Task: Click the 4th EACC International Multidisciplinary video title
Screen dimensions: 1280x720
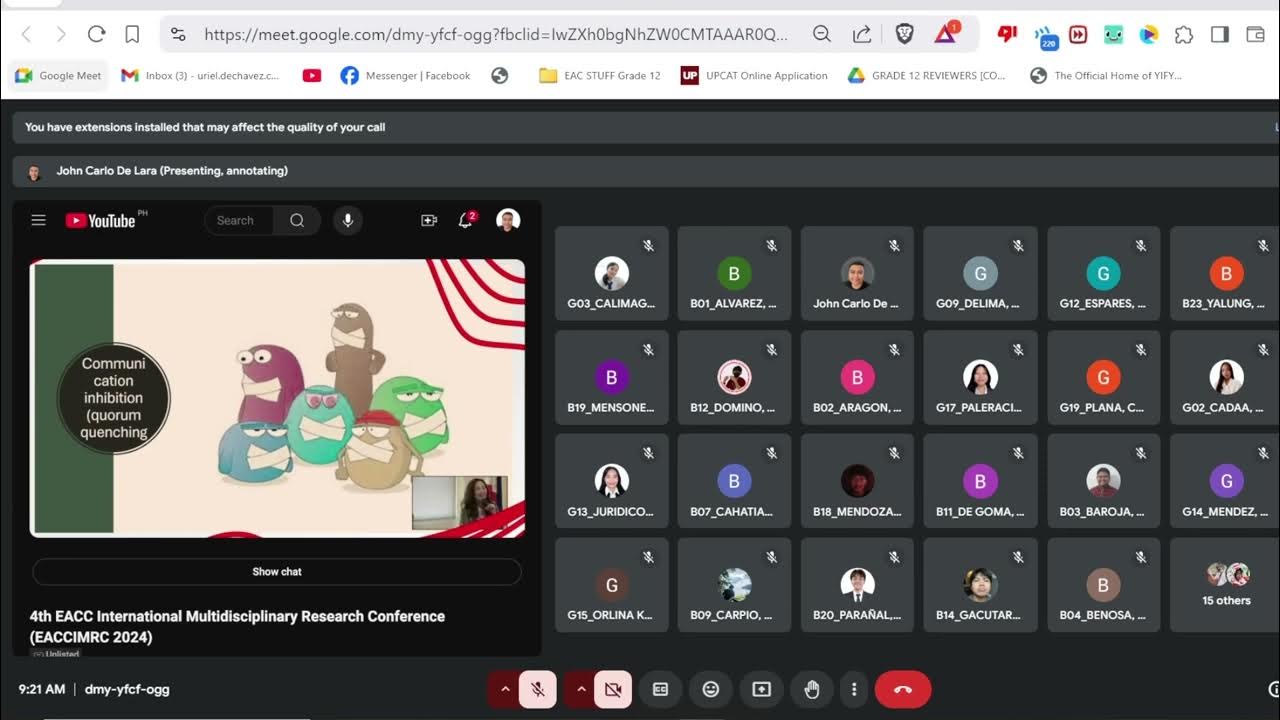Action: [x=237, y=627]
